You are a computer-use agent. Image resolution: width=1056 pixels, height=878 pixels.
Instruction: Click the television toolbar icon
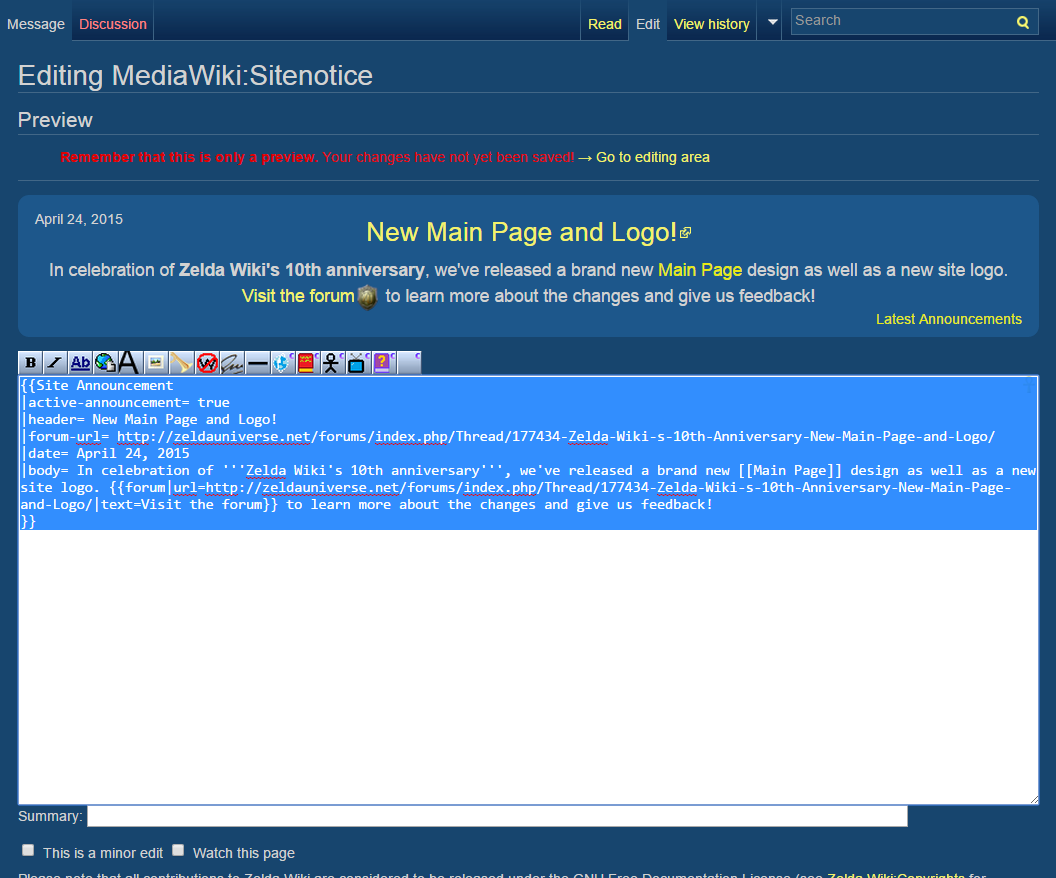(x=358, y=363)
